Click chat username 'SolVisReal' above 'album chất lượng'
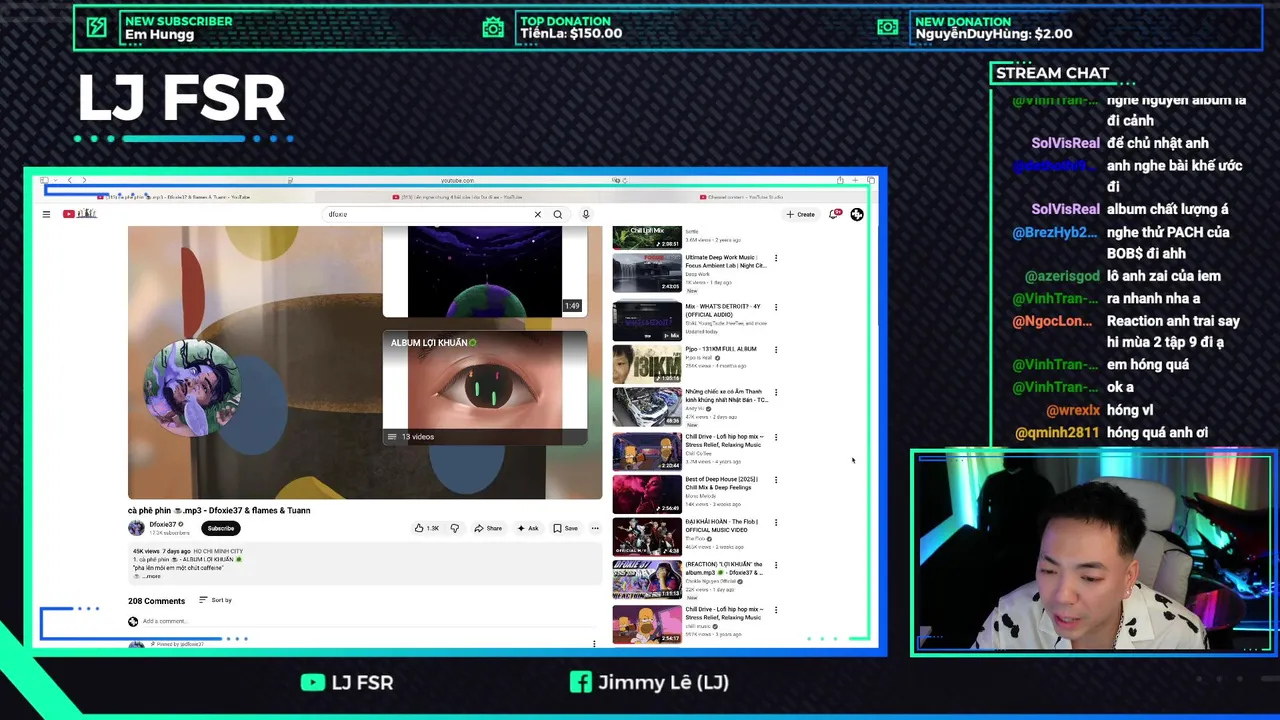This screenshot has width=1280, height=720. (x=1065, y=209)
